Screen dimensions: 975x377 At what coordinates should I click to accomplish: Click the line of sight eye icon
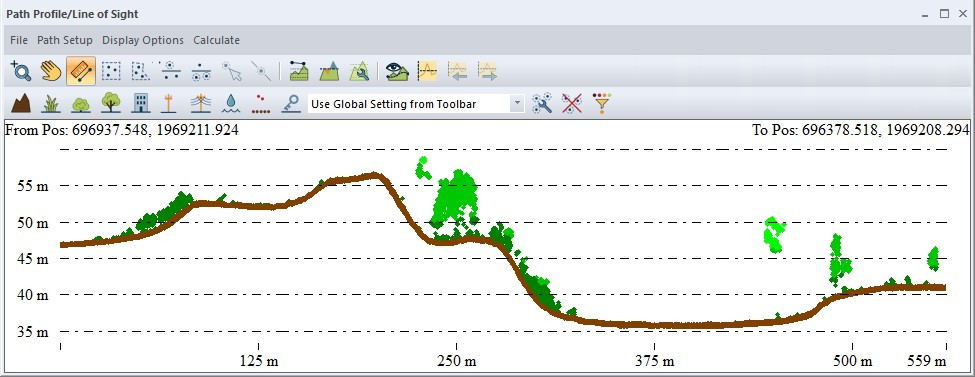click(x=397, y=71)
